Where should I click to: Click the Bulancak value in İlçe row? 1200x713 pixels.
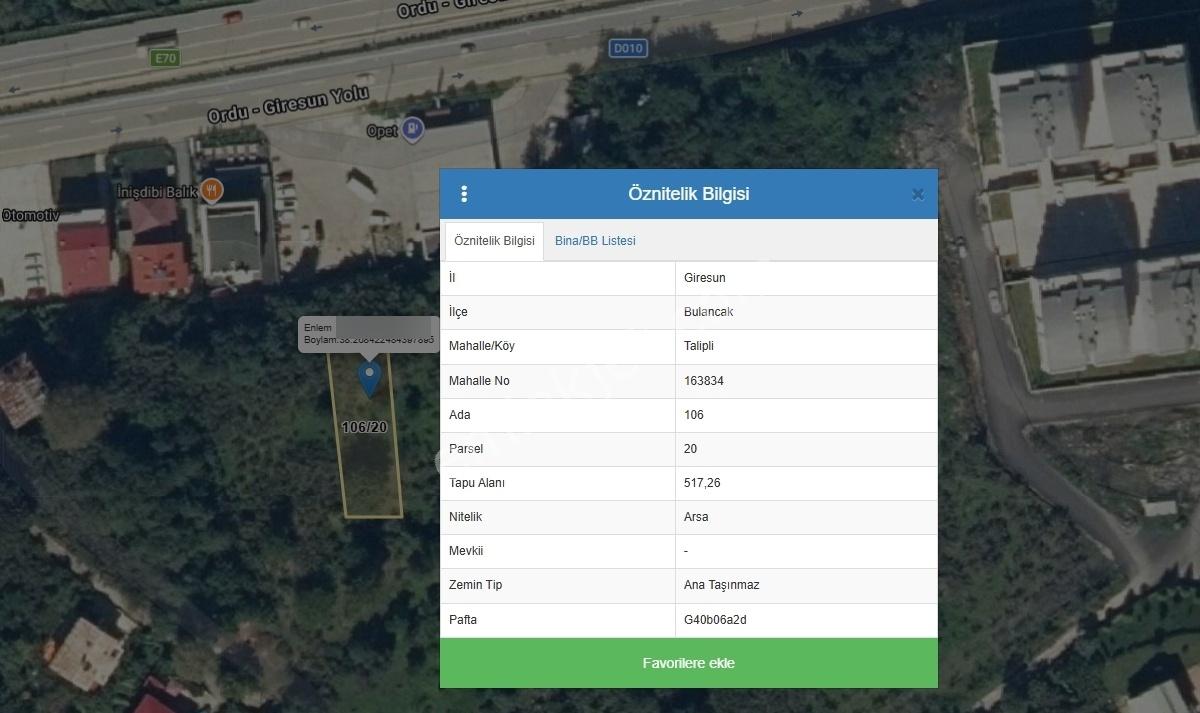tap(709, 312)
